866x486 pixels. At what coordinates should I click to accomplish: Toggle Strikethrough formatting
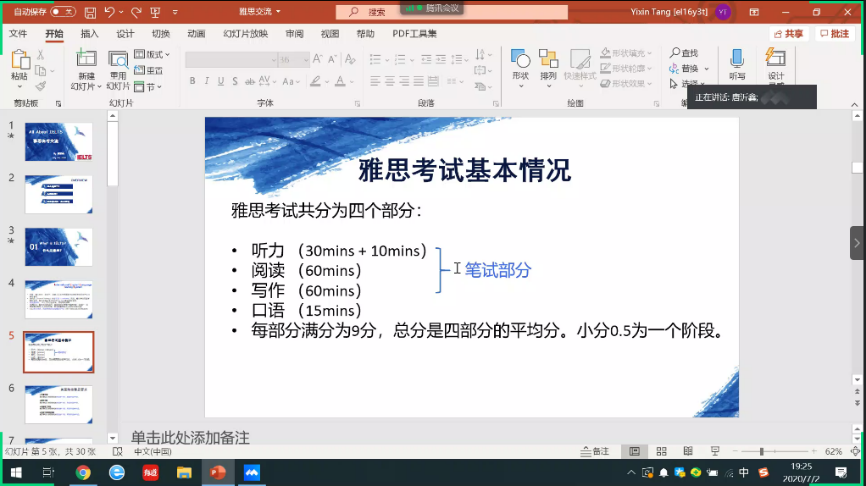250,81
